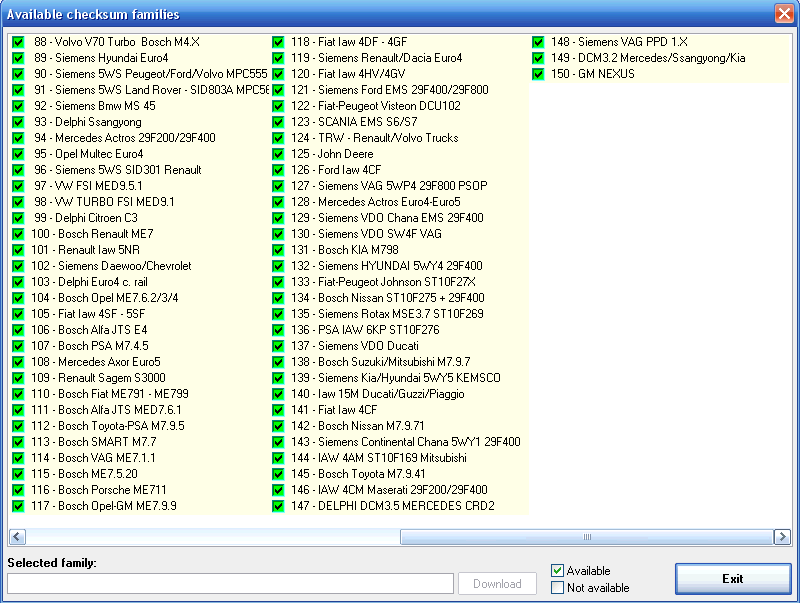The width and height of the screenshot is (800, 603).
Task: Select 145 - Bosch Toyota M7.9.41
Action: (358, 474)
